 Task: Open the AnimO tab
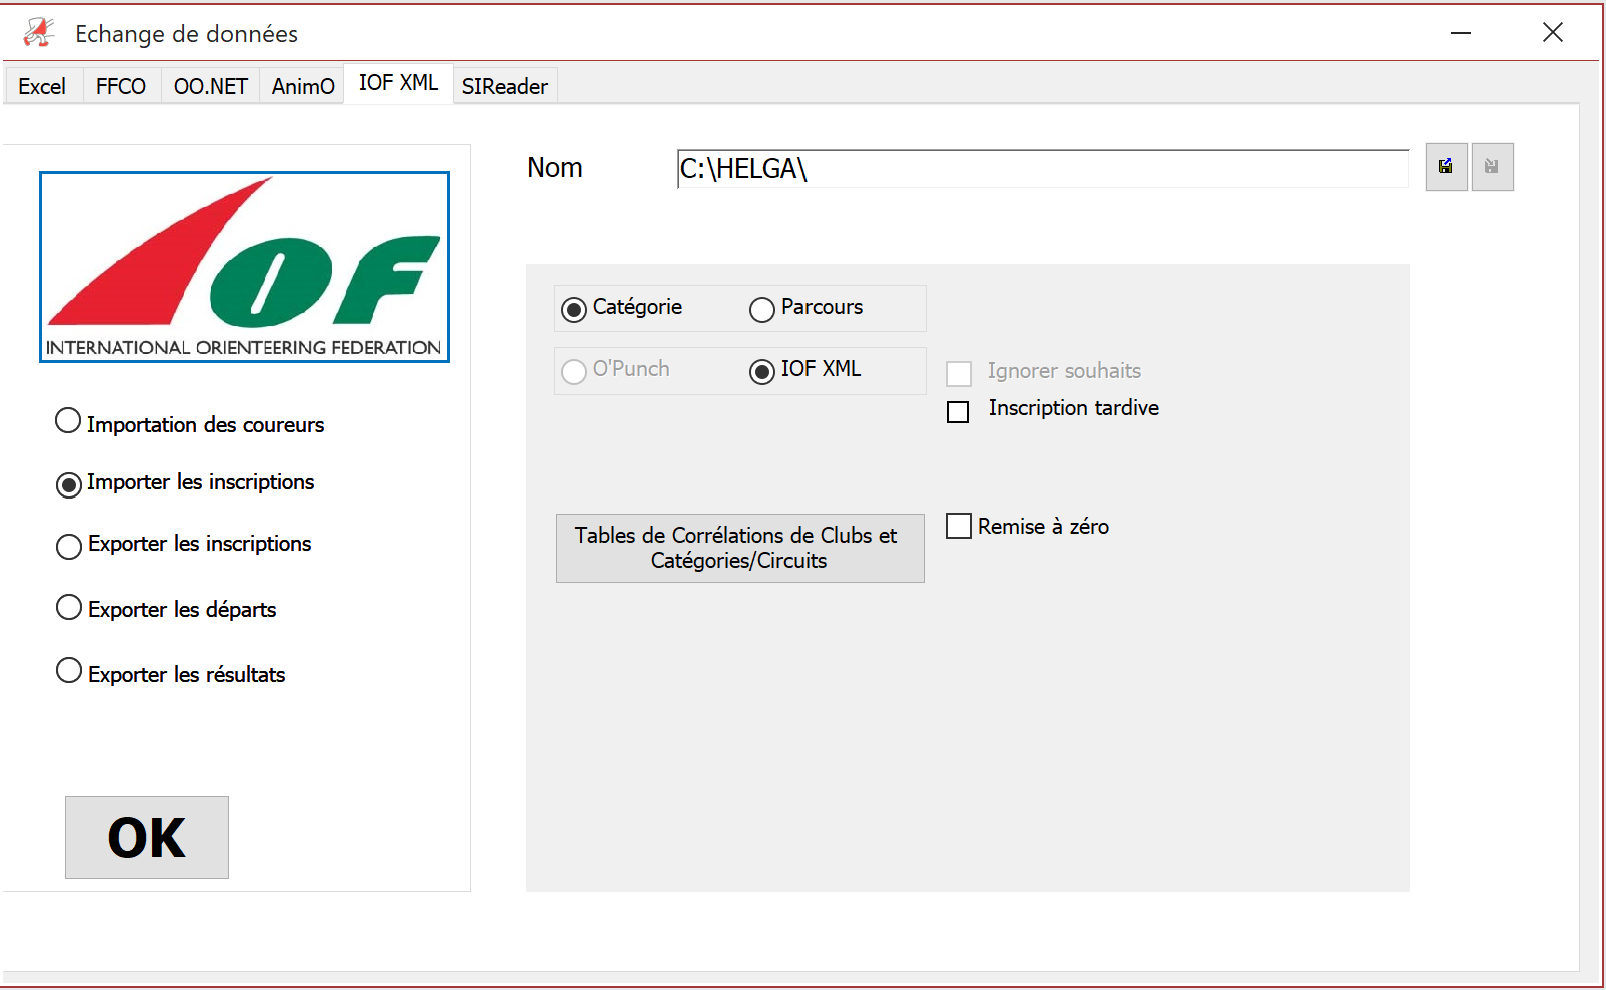click(303, 86)
